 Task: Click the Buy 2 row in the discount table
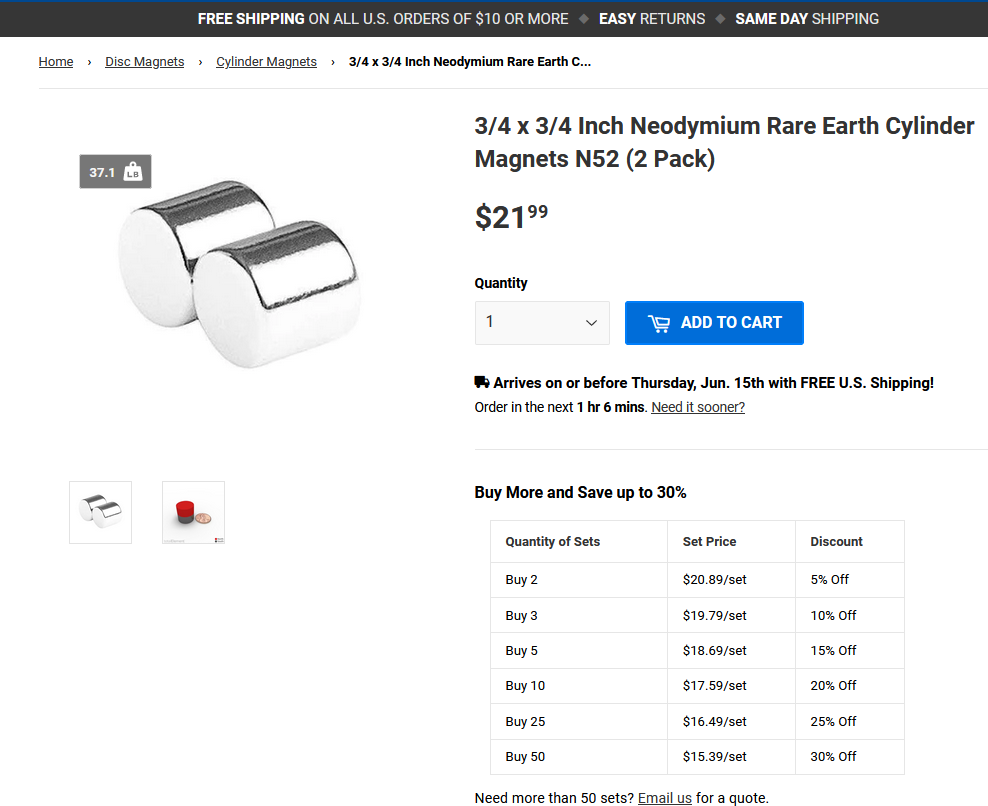(x=697, y=580)
